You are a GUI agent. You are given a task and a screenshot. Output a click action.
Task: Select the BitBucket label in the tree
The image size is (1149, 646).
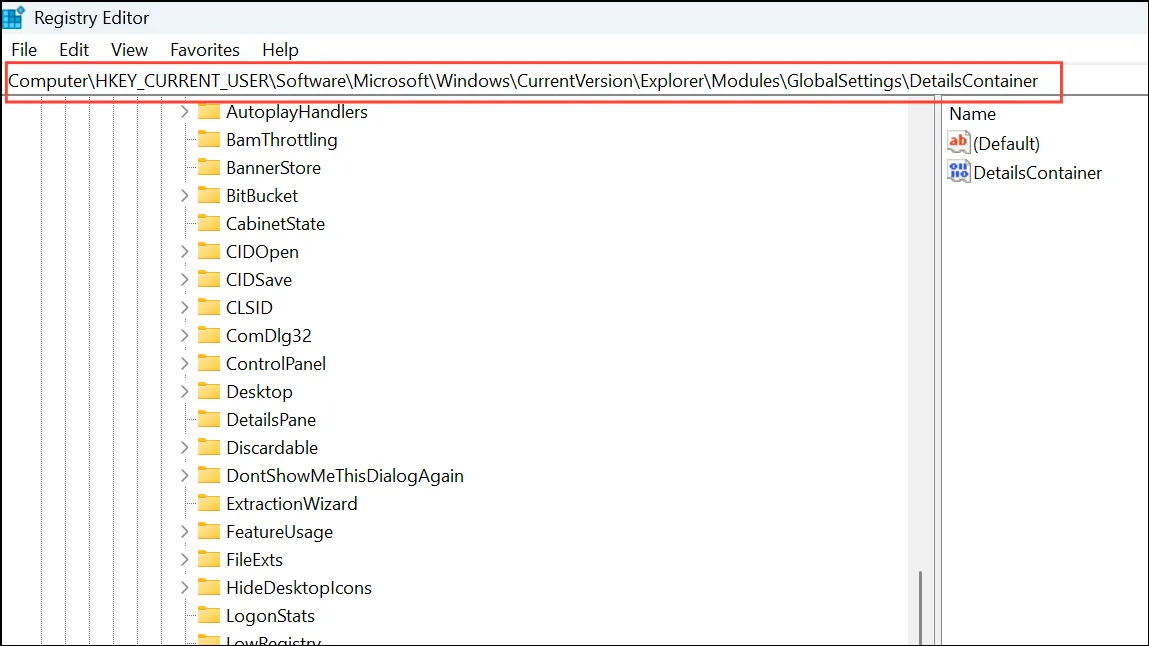click(x=262, y=196)
